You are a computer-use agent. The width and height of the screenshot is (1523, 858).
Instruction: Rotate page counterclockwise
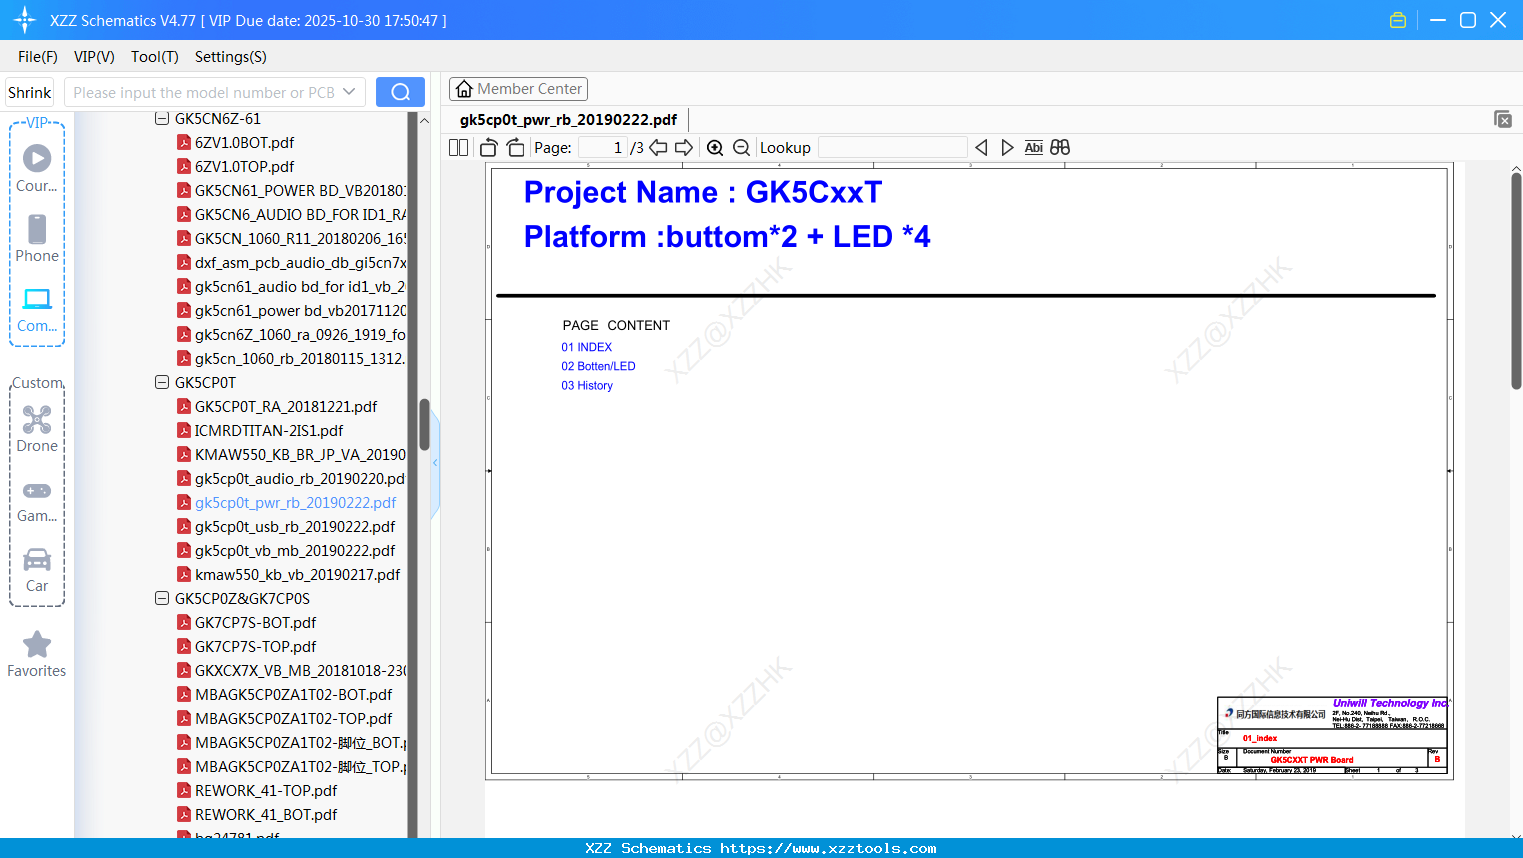click(489, 148)
